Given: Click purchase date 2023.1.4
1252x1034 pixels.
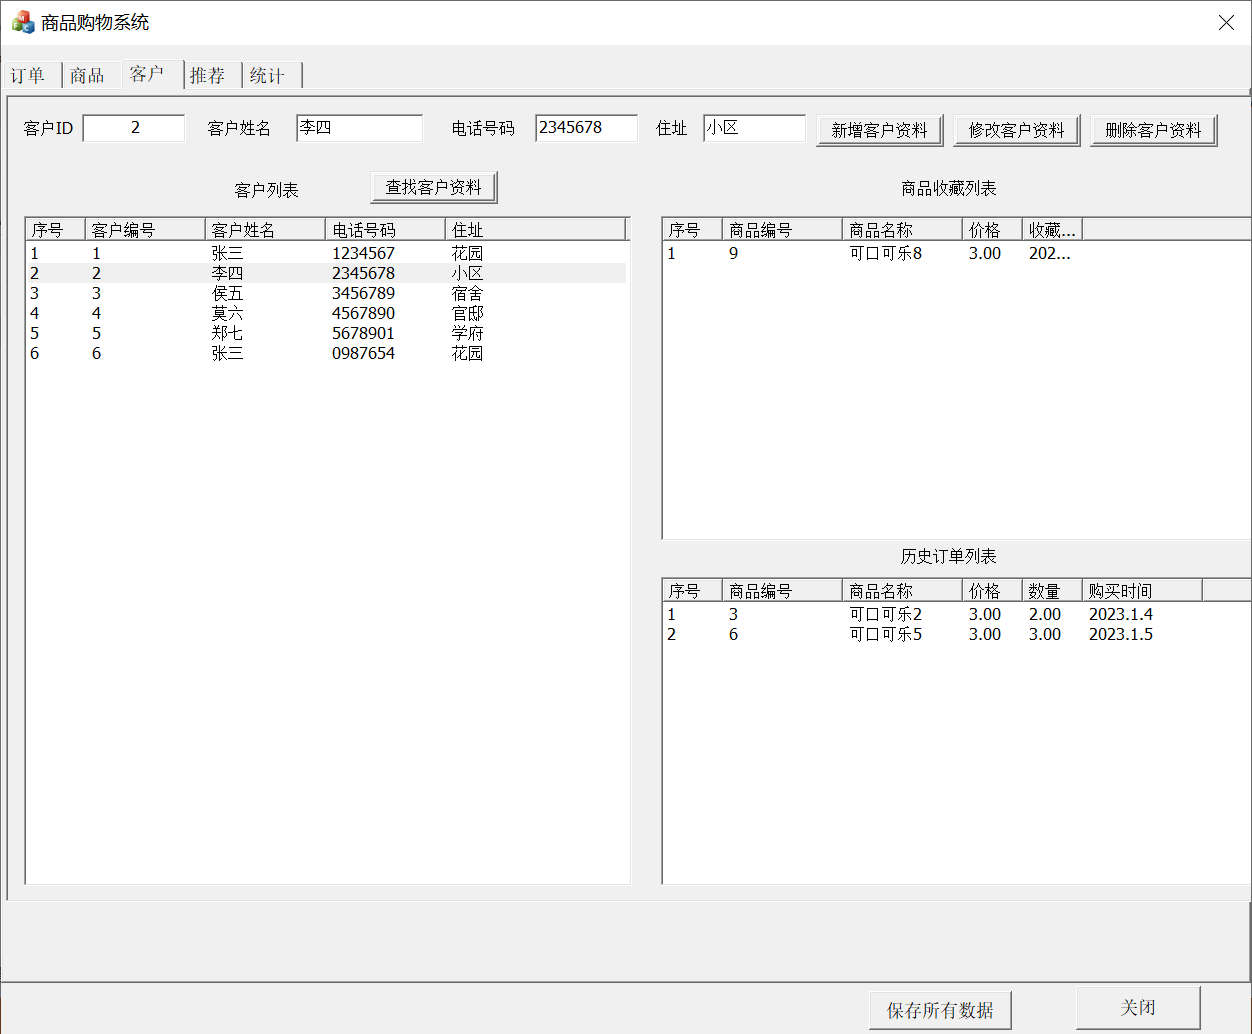Looking at the screenshot, I should [x=1120, y=614].
